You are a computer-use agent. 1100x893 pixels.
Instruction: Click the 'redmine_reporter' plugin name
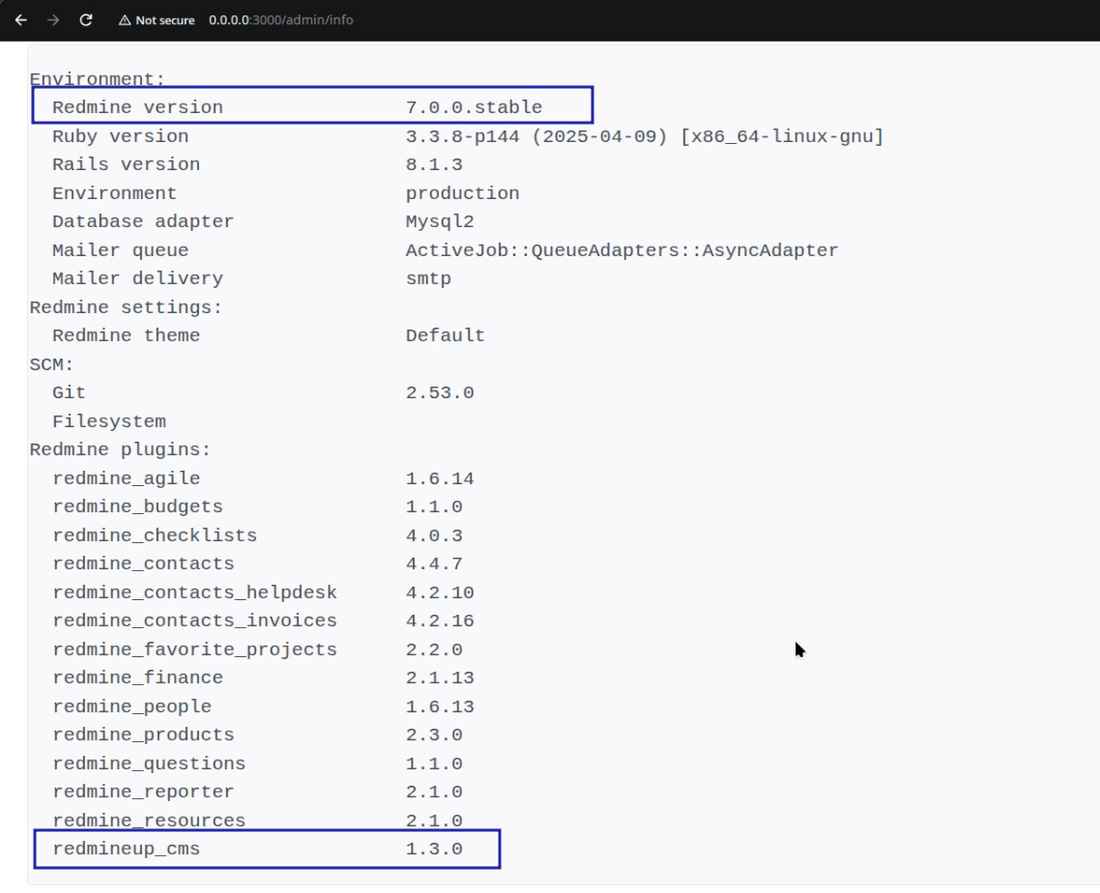143,792
